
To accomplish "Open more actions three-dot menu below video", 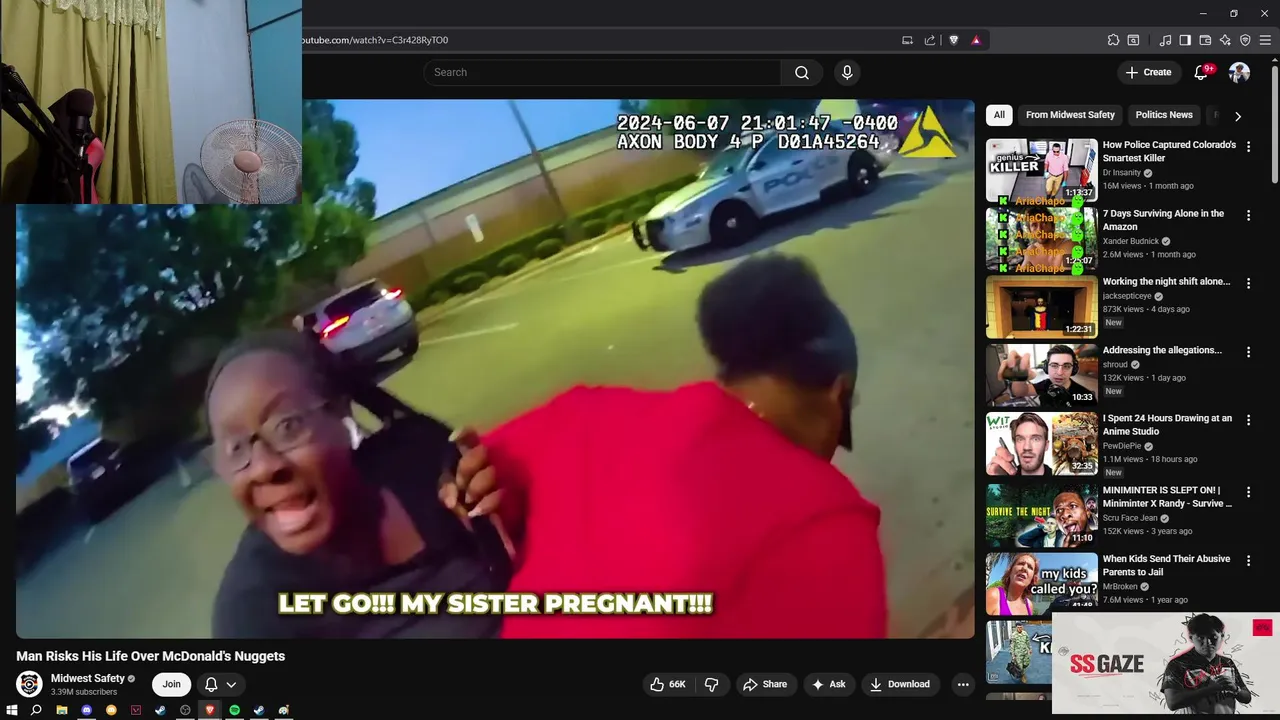I will coord(963,684).
